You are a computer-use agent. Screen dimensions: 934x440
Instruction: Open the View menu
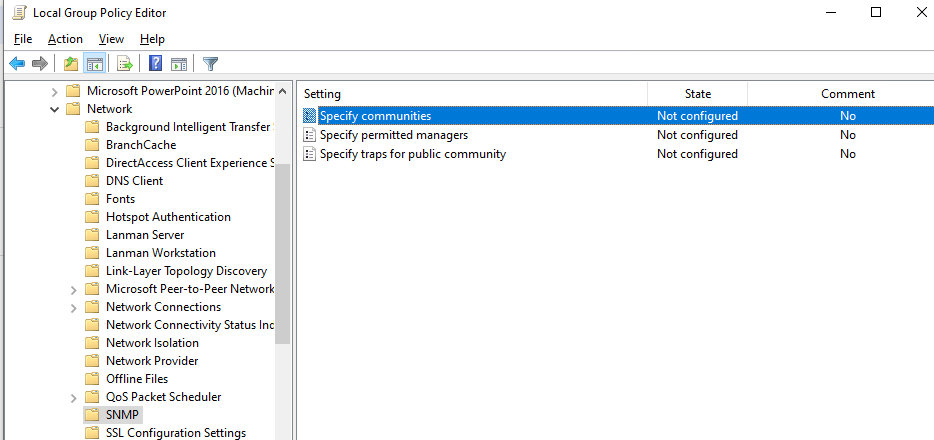point(111,39)
